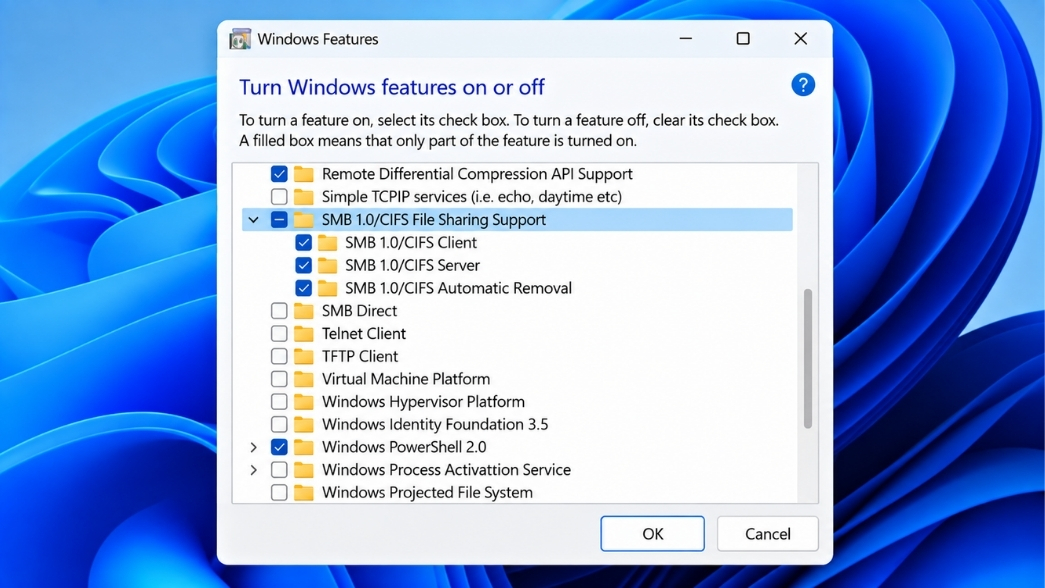Screen dimensions: 1045x588
Task: Enable Windows Hypervisor Platform checkbox
Action: (279, 401)
